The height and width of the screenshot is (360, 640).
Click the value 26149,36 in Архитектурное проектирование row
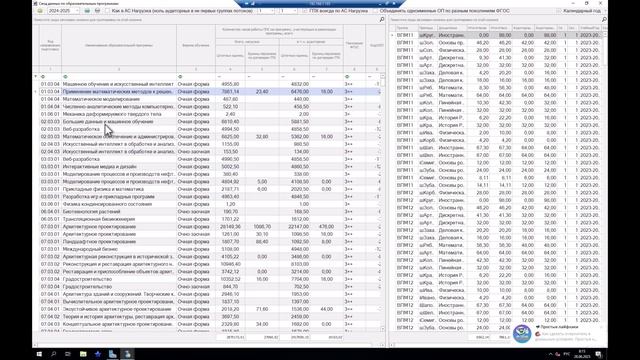(230, 227)
